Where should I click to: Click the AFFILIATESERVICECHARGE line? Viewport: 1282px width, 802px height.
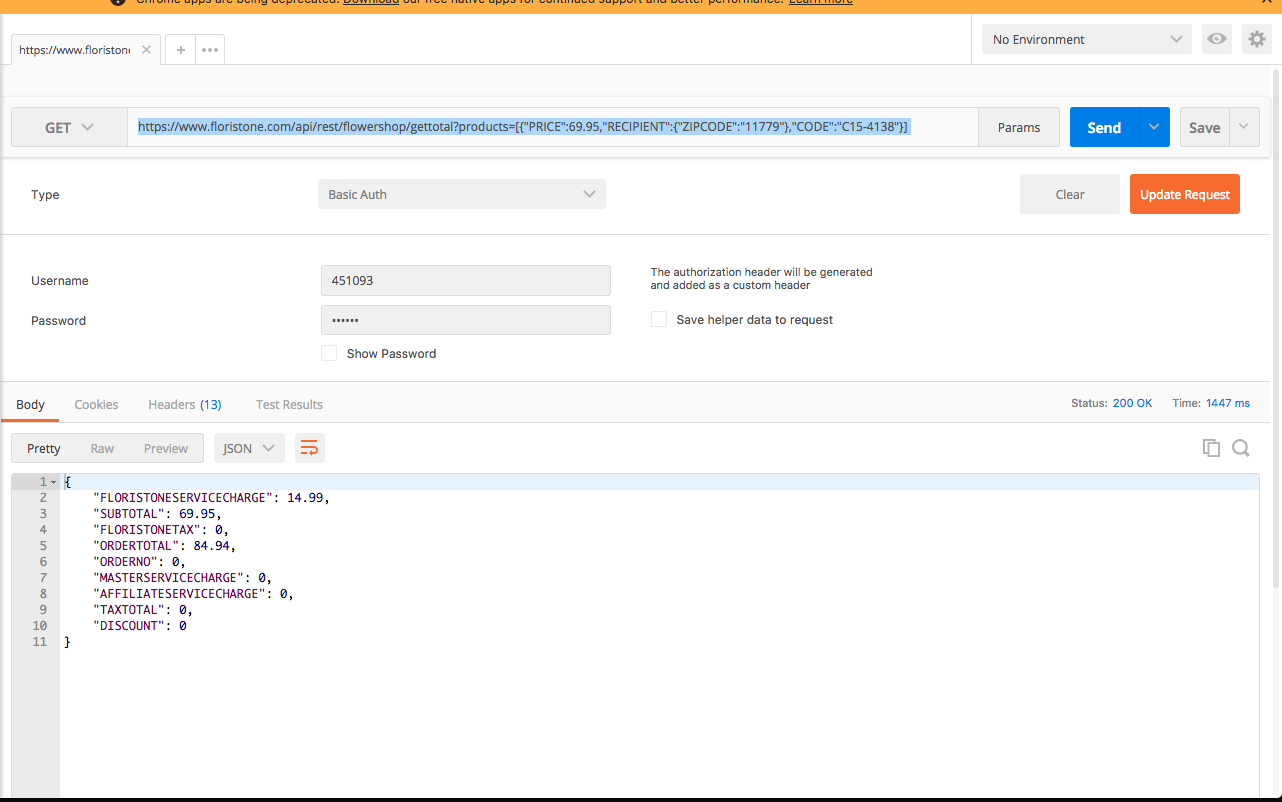coord(193,593)
